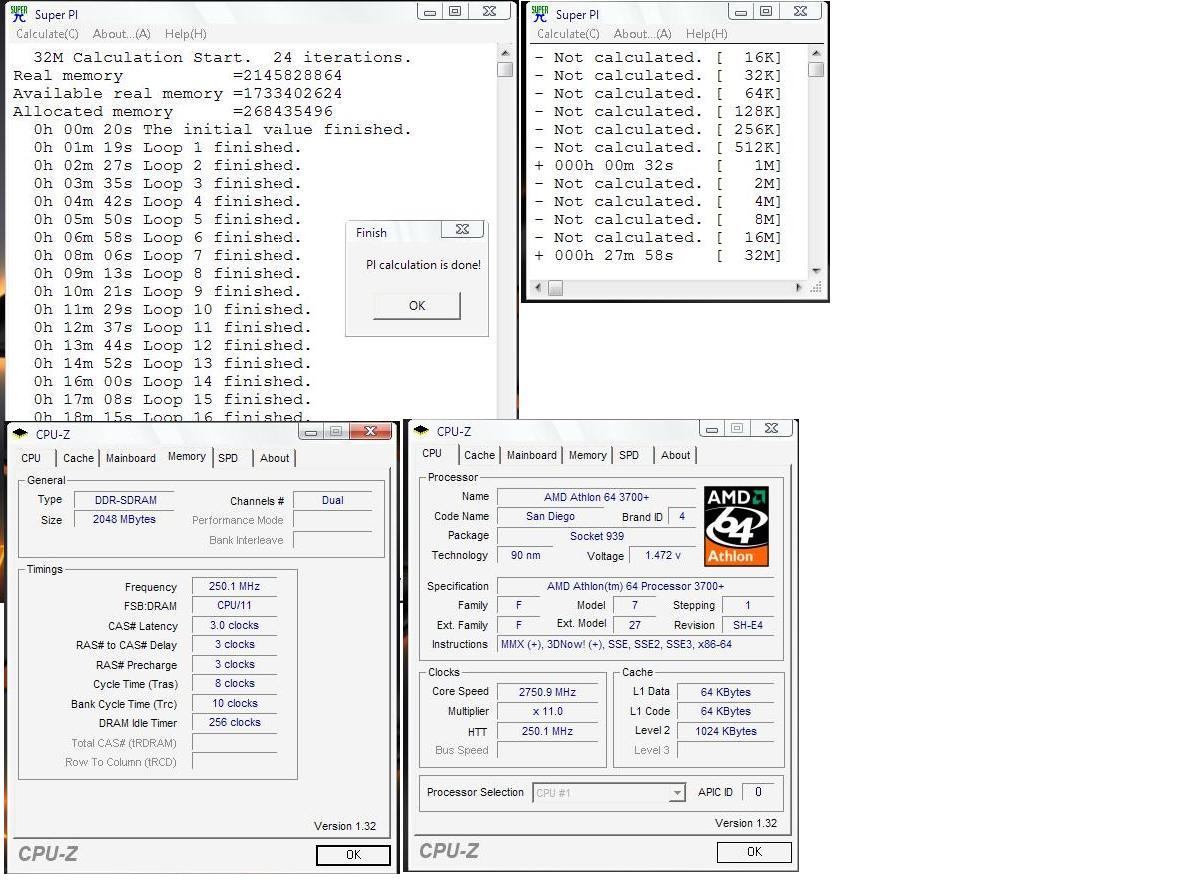The image size is (1201, 896).
Task: Select the CPU tab in the right CPU-Z window
Action: click(432, 453)
